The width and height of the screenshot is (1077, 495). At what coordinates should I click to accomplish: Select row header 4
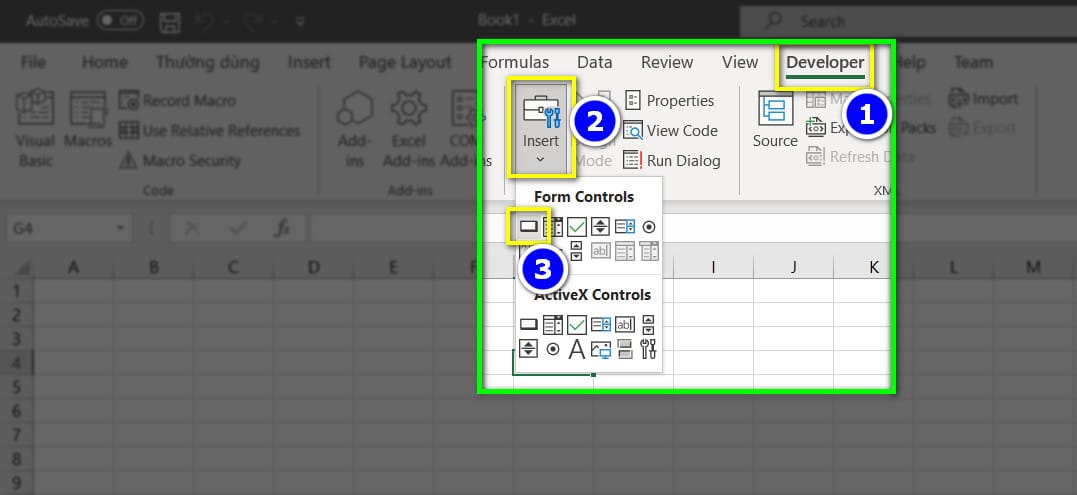(x=18, y=362)
